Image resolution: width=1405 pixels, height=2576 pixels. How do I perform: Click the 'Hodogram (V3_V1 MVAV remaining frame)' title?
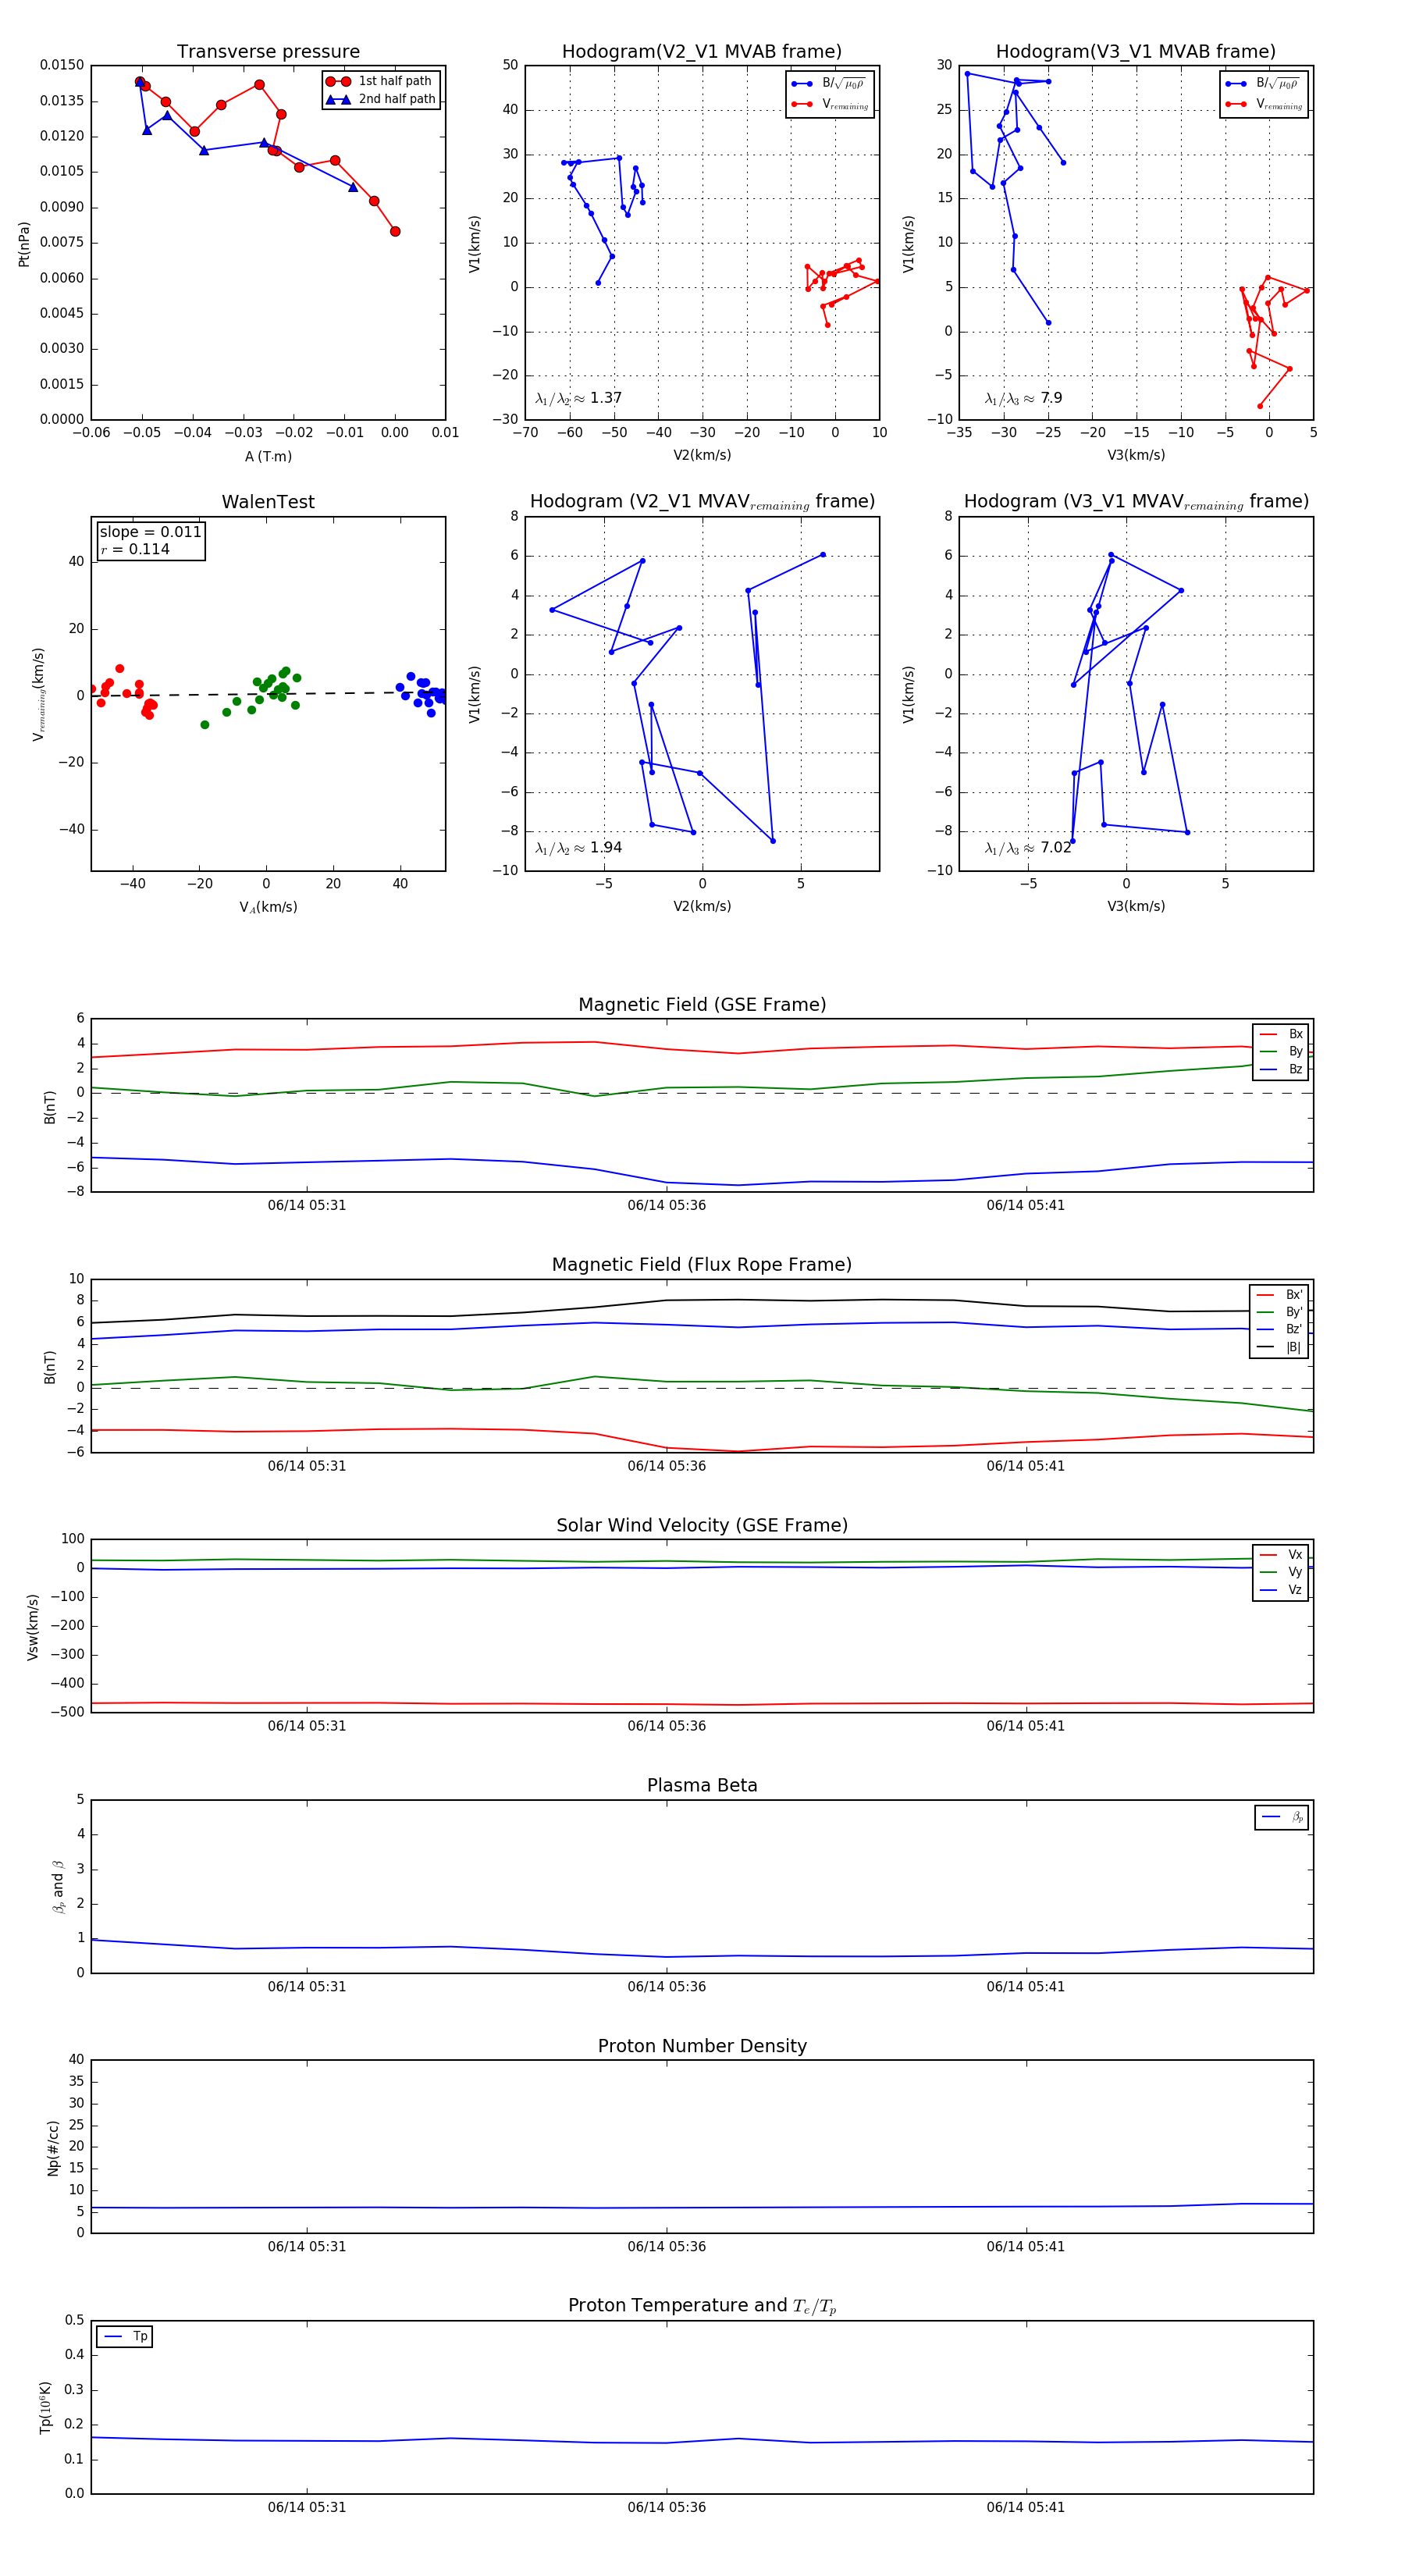click(x=1136, y=502)
